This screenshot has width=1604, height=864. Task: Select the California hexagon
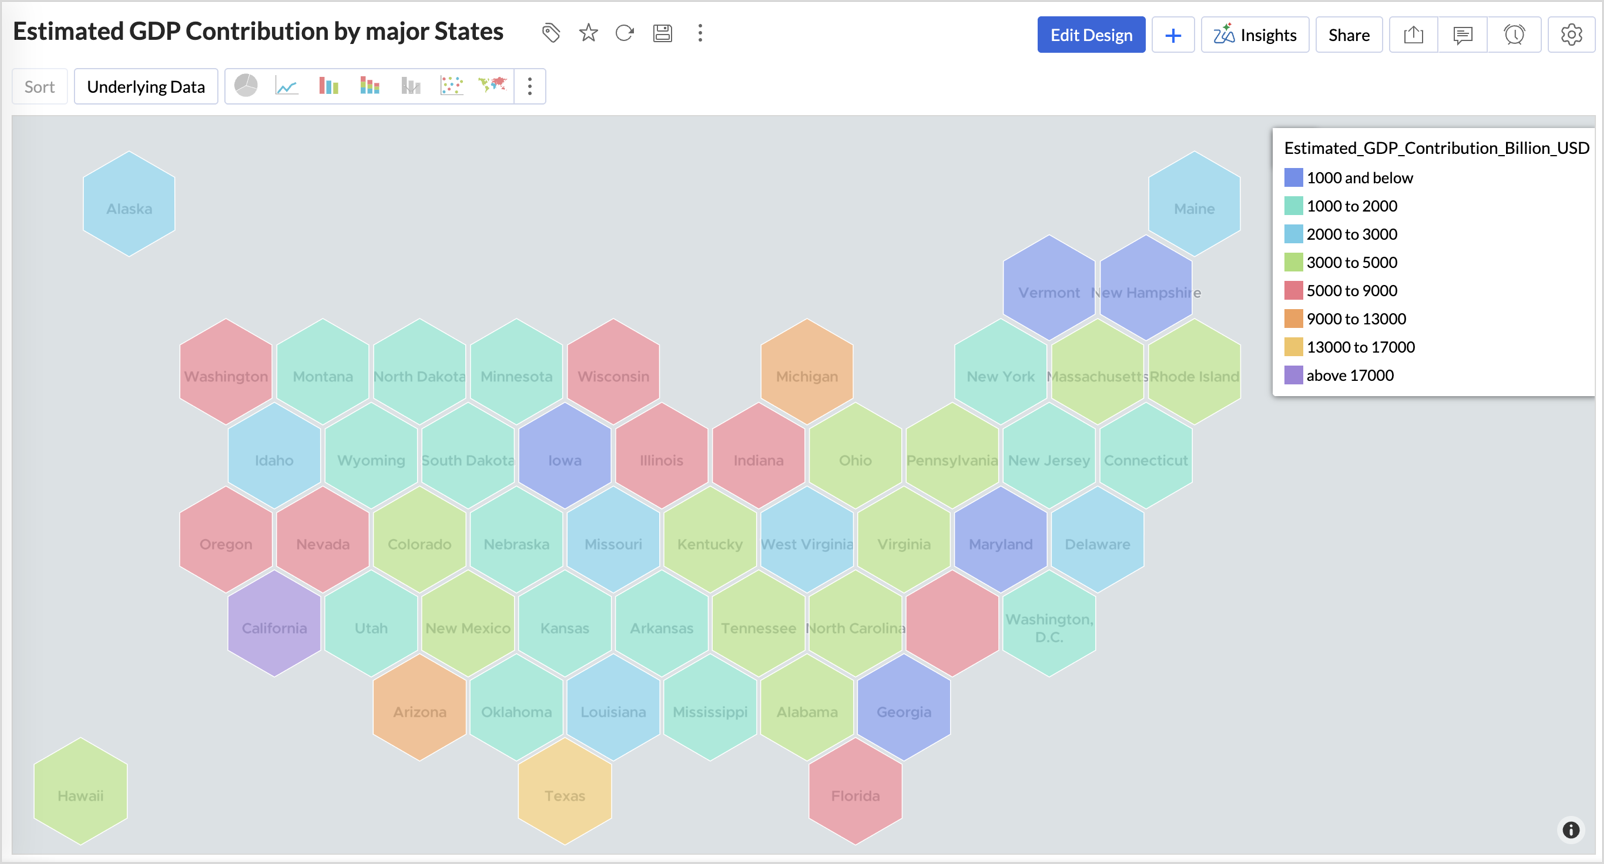coord(274,624)
